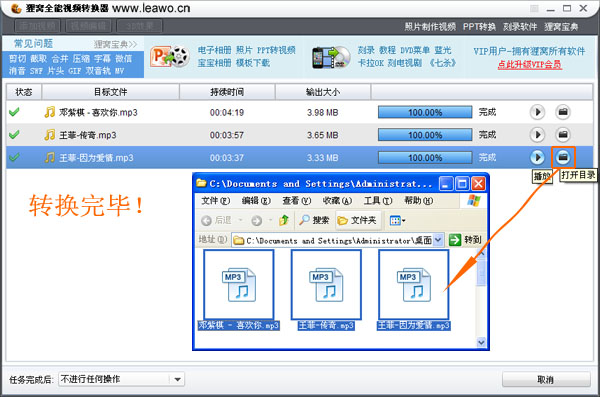This screenshot has height=397, width=600.
Task: Open 刻录软件 in top bar
Action: tap(520, 26)
